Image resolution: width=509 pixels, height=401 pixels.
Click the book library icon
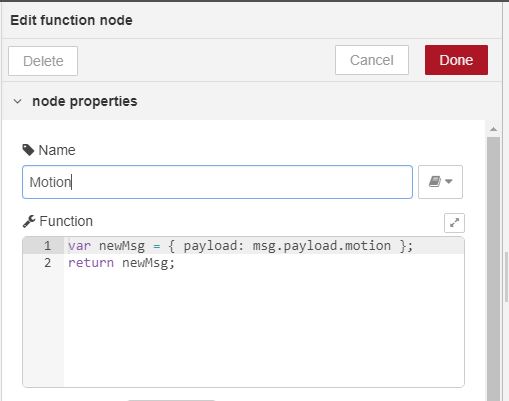(x=435, y=181)
